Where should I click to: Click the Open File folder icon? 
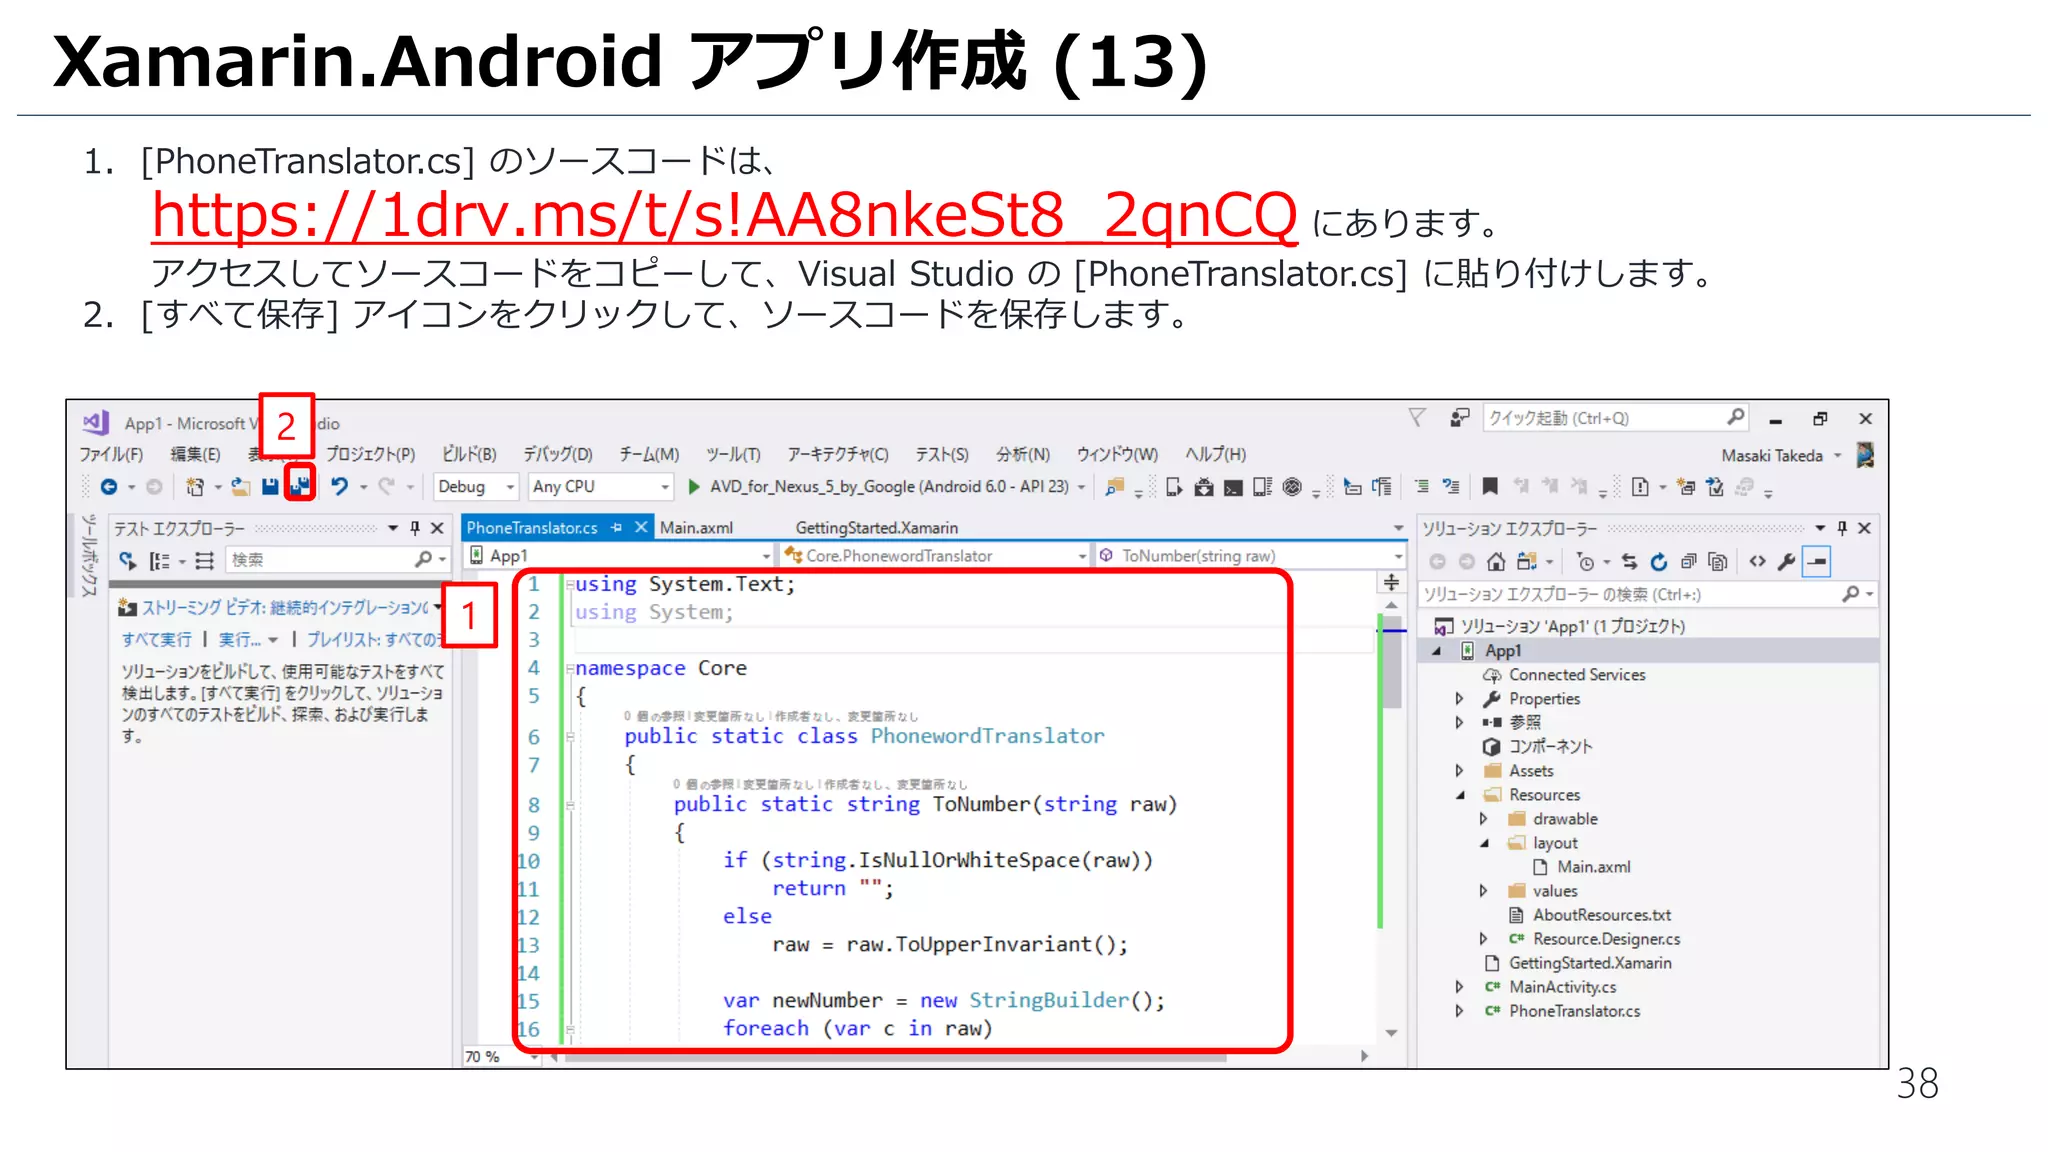point(241,486)
